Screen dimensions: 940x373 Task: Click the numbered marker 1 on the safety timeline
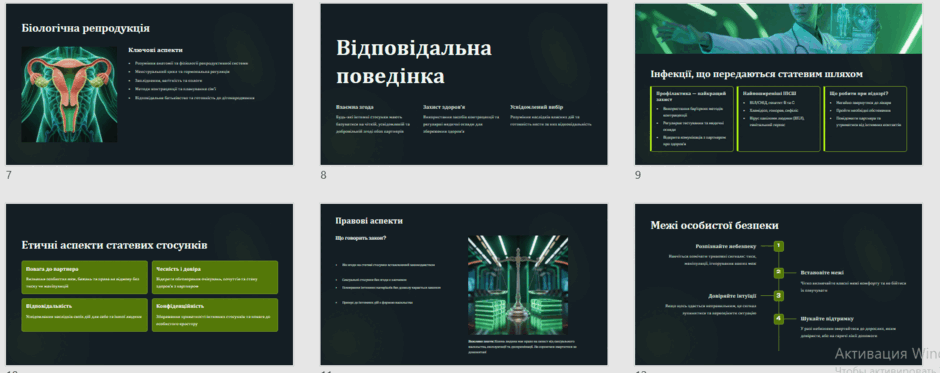[779, 246]
